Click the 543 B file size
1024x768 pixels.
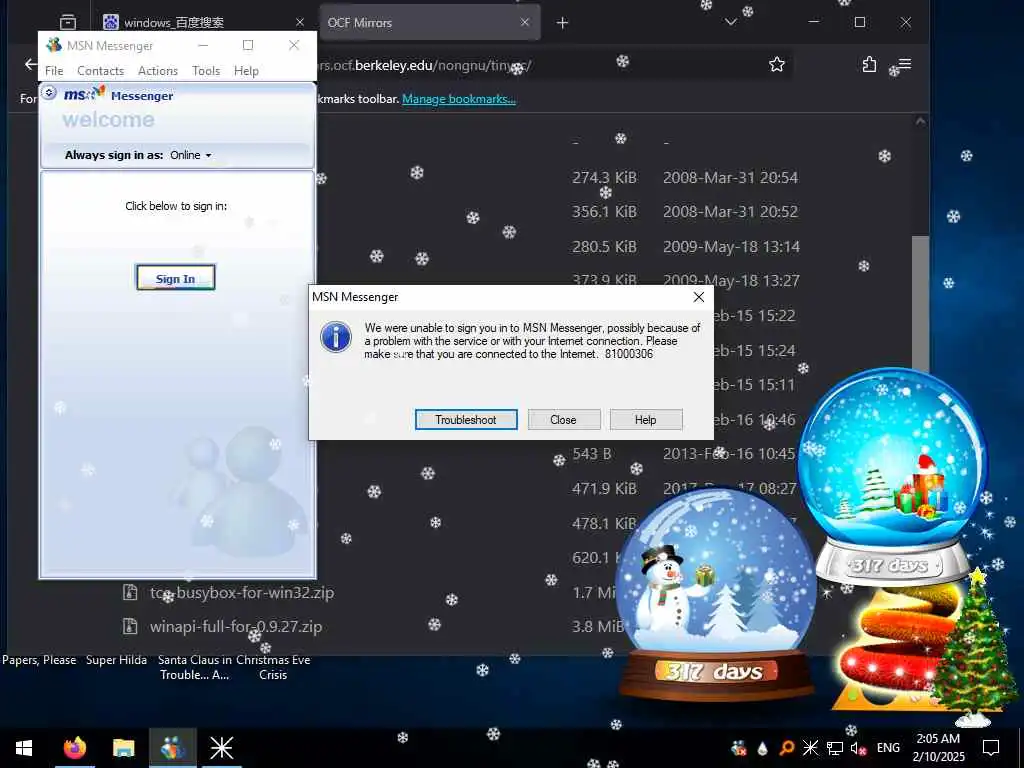coord(592,454)
